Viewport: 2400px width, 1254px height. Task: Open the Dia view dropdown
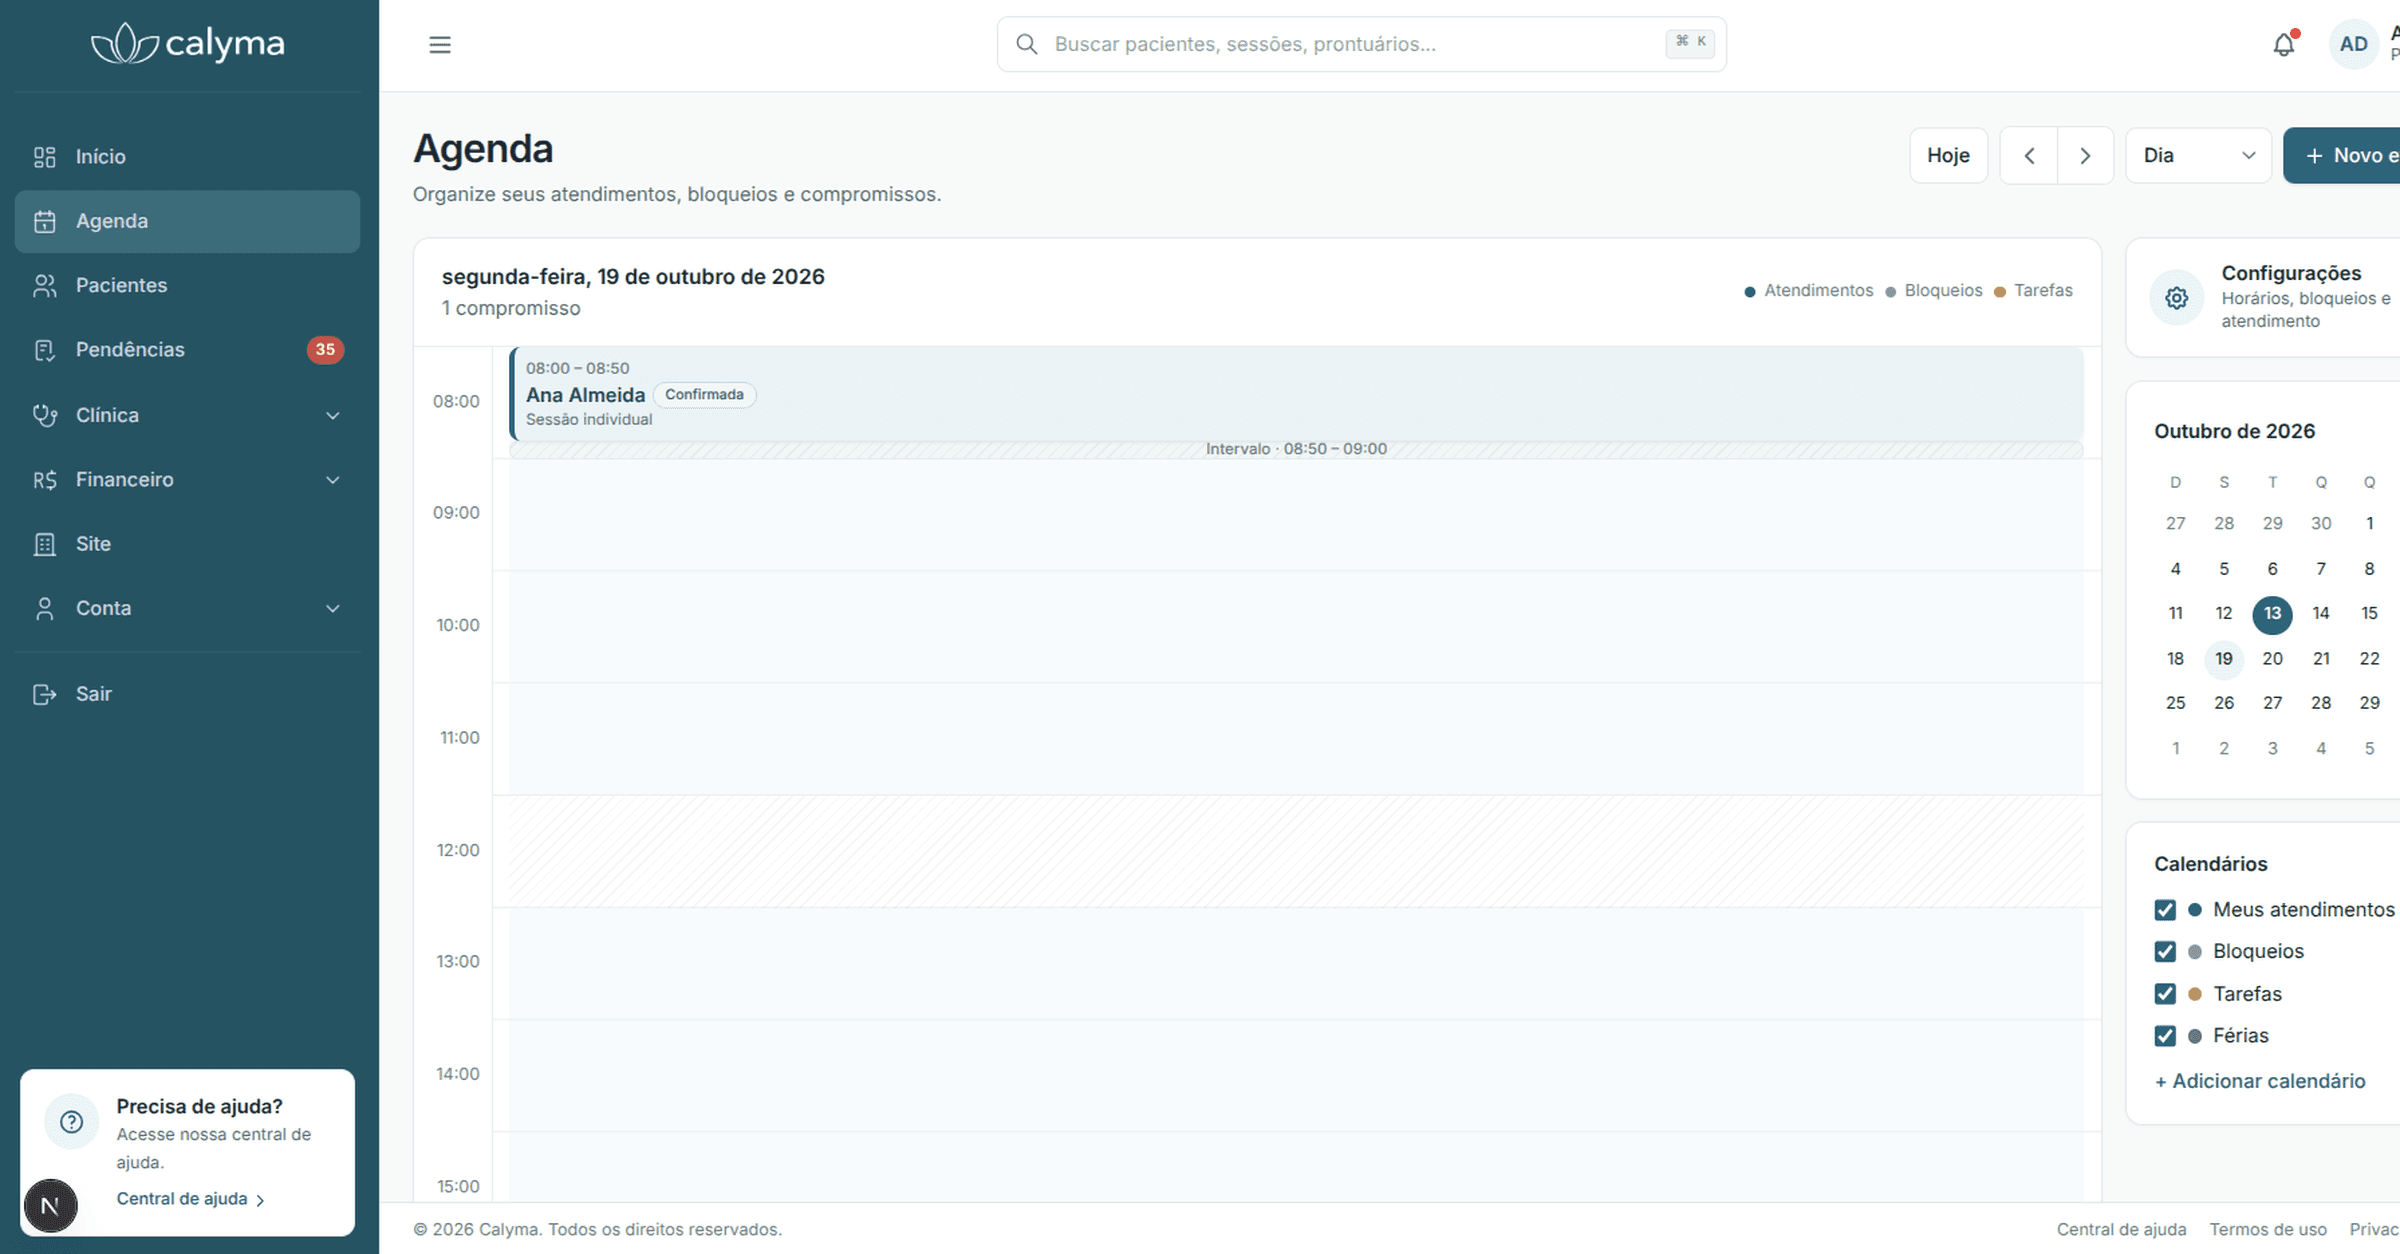pyautogui.click(x=2198, y=156)
